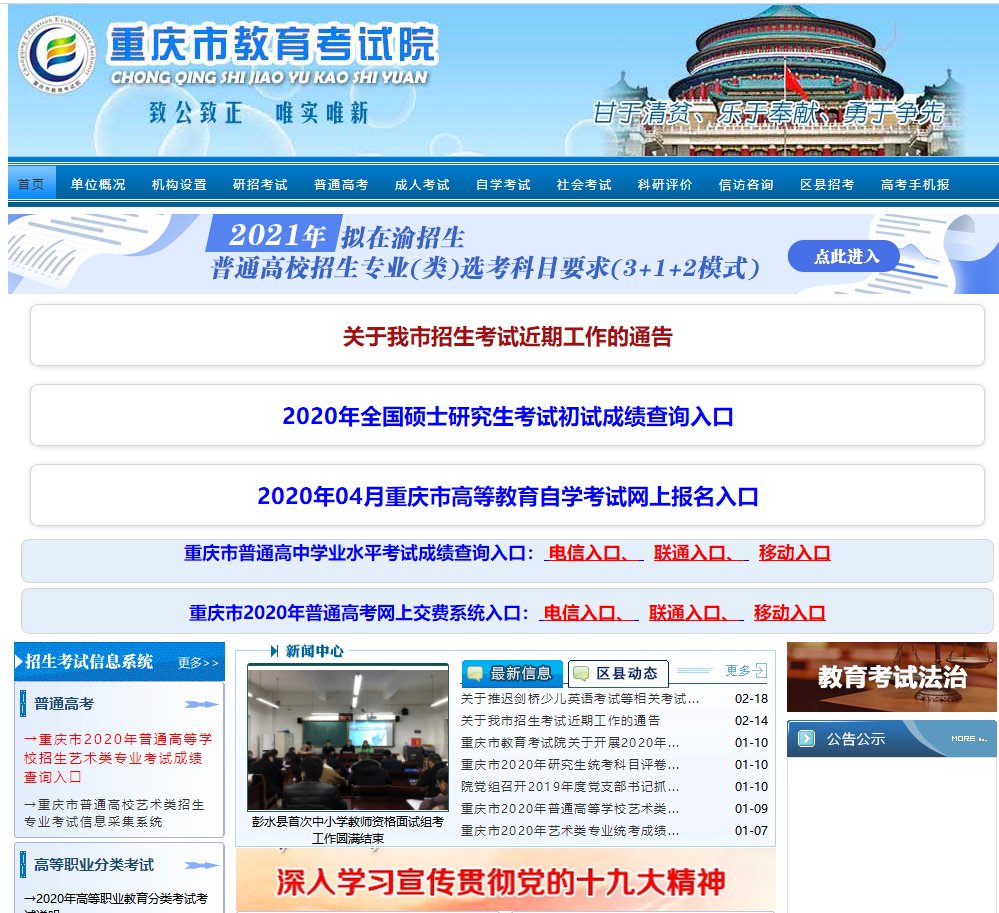This screenshot has width=999, height=913.
Task: Click the blue arrow beside 普通高考 section
Action: [201, 704]
